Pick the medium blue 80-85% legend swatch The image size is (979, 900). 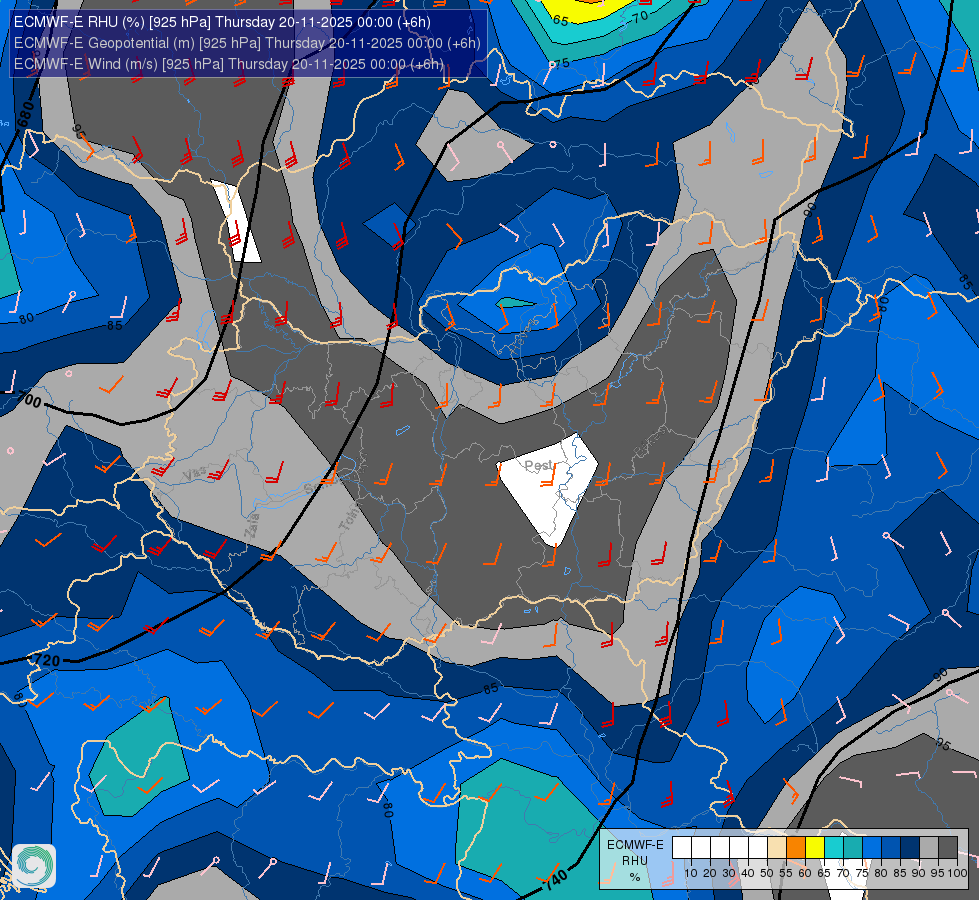891,848
